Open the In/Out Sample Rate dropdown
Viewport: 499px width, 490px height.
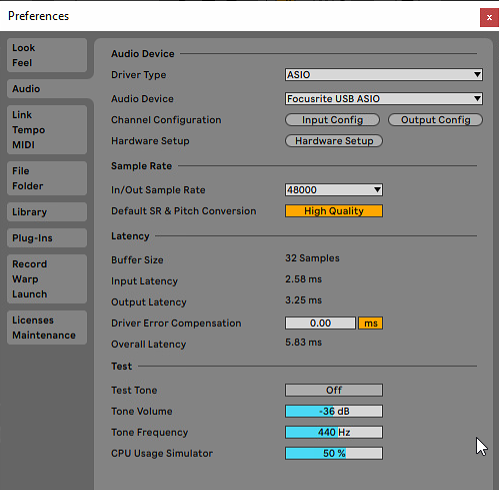[x=334, y=190]
